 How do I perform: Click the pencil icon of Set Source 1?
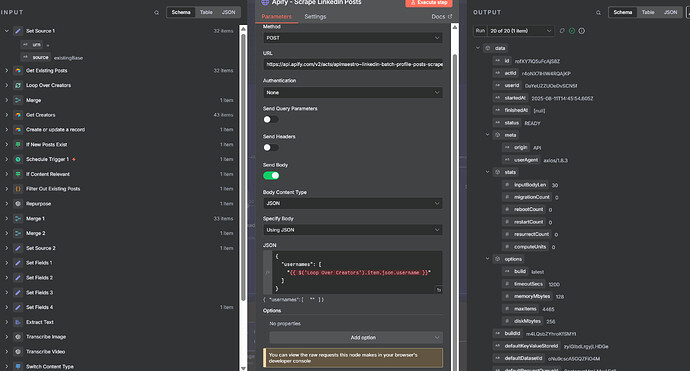click(x=18, y=31)
